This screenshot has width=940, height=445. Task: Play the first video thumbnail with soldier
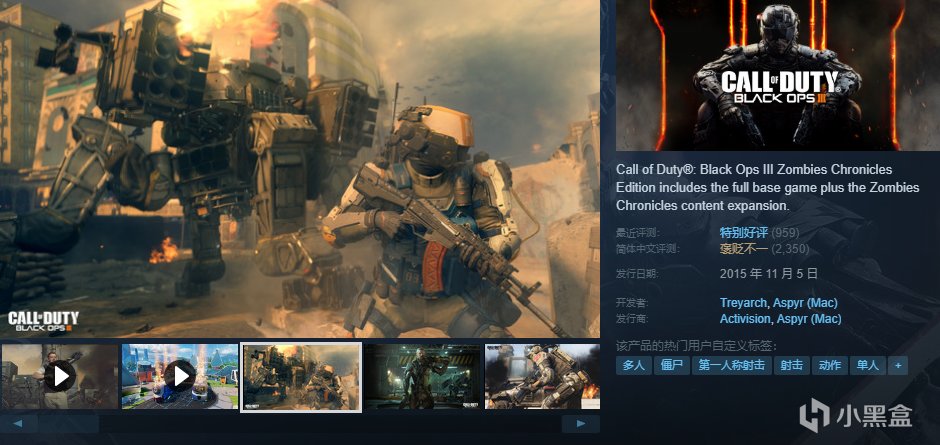click(x=59, y=376)
